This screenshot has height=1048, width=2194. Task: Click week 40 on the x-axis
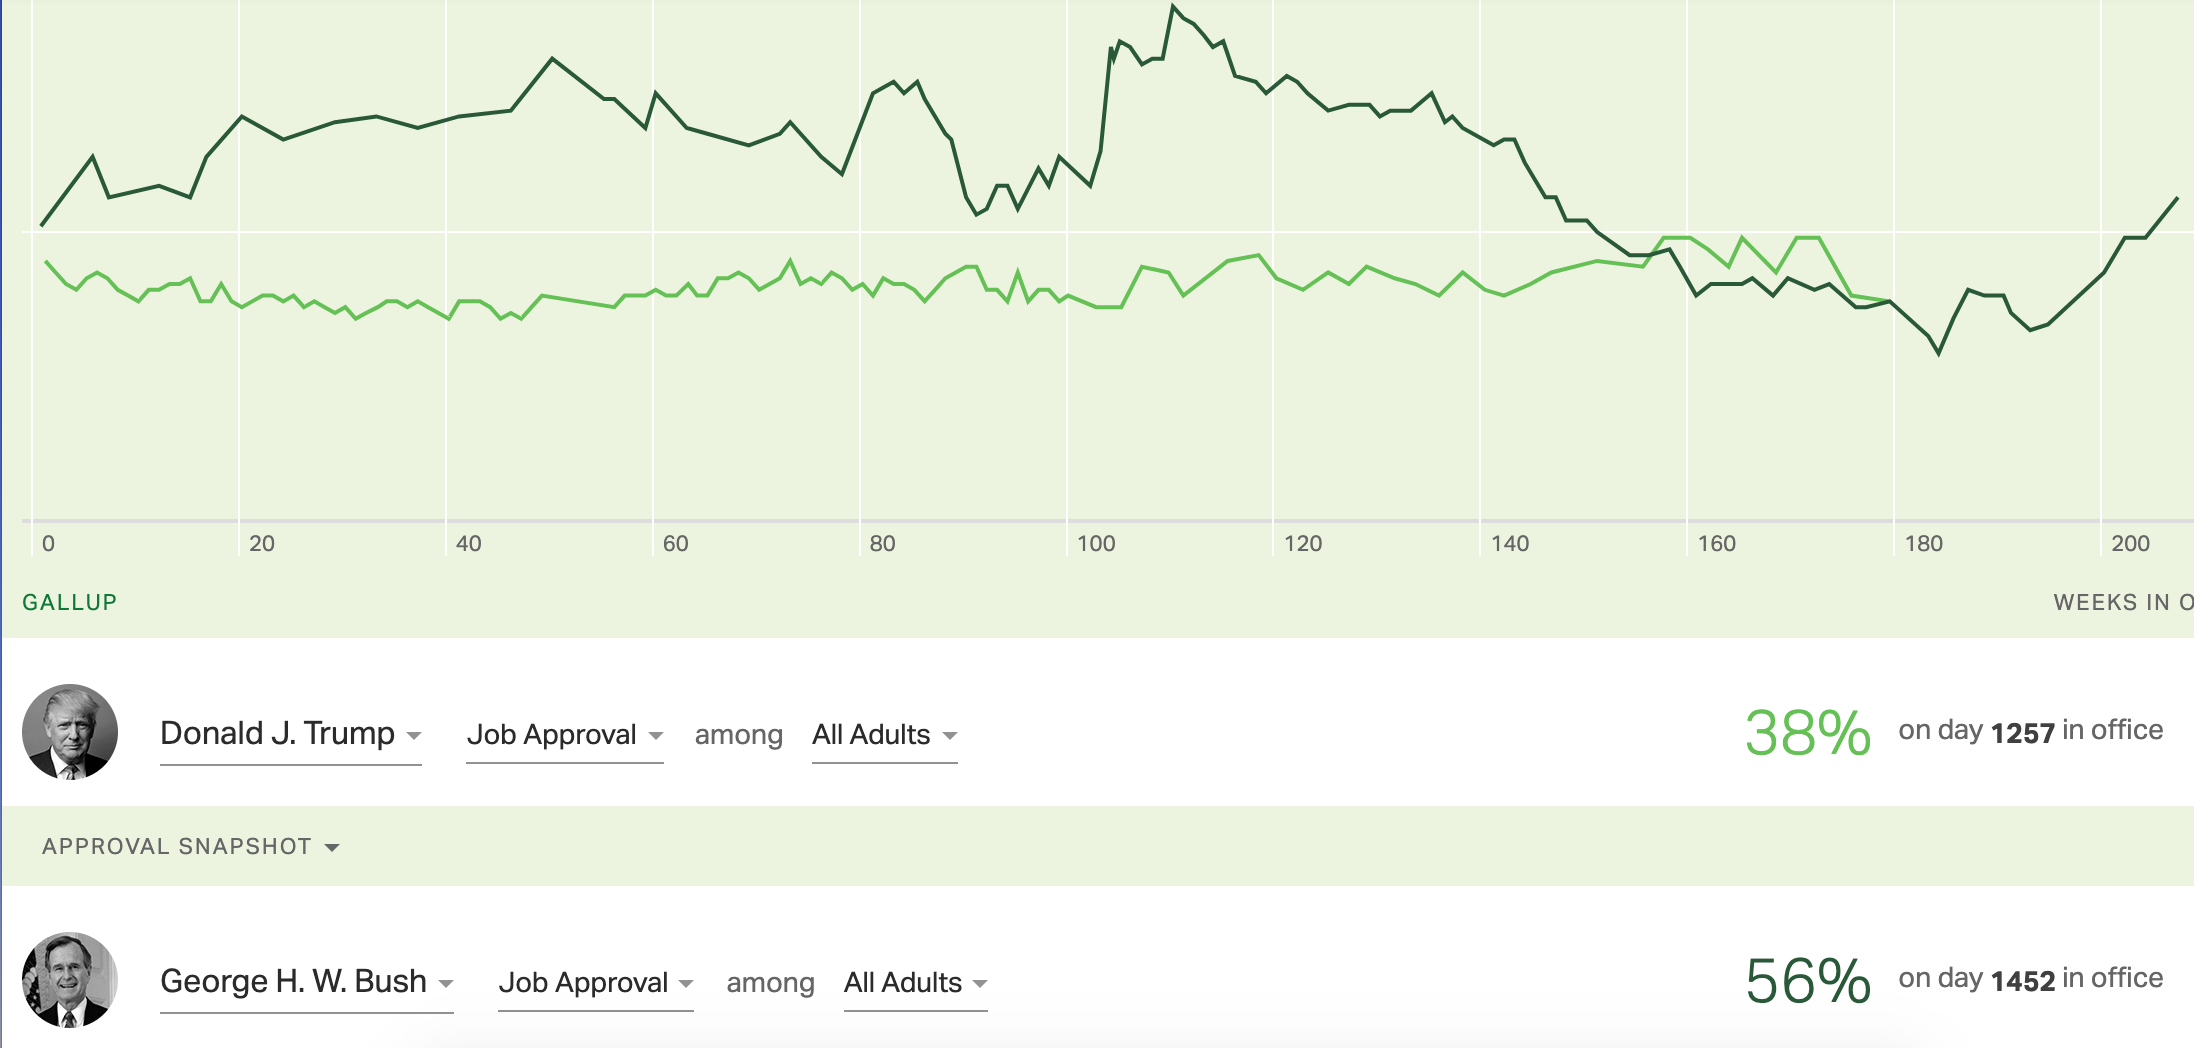[x=468, y=543]
